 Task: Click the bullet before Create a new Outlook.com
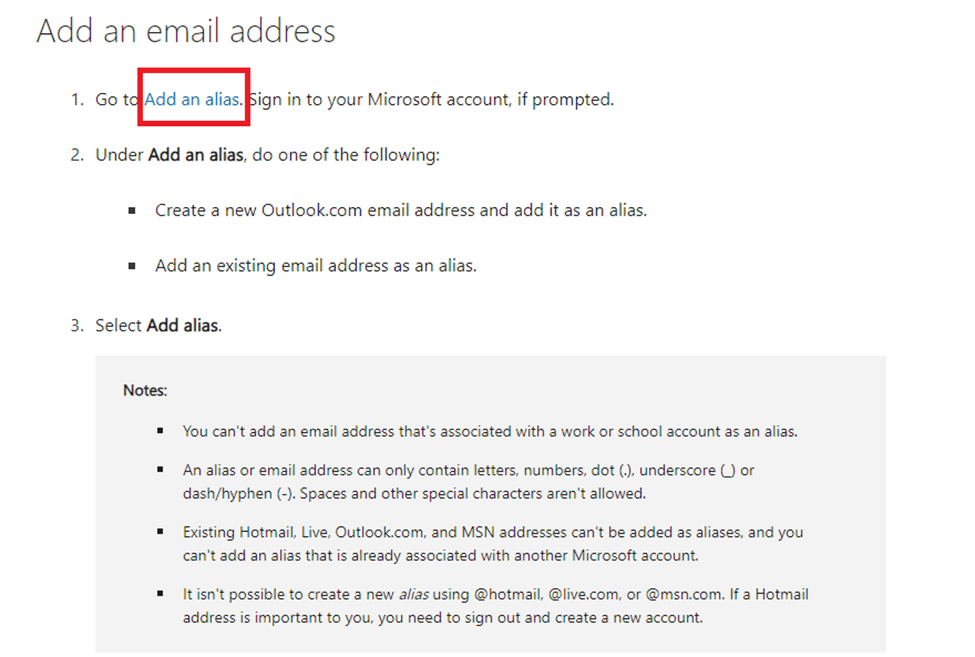pyautogui.click(x=132, y=211)
